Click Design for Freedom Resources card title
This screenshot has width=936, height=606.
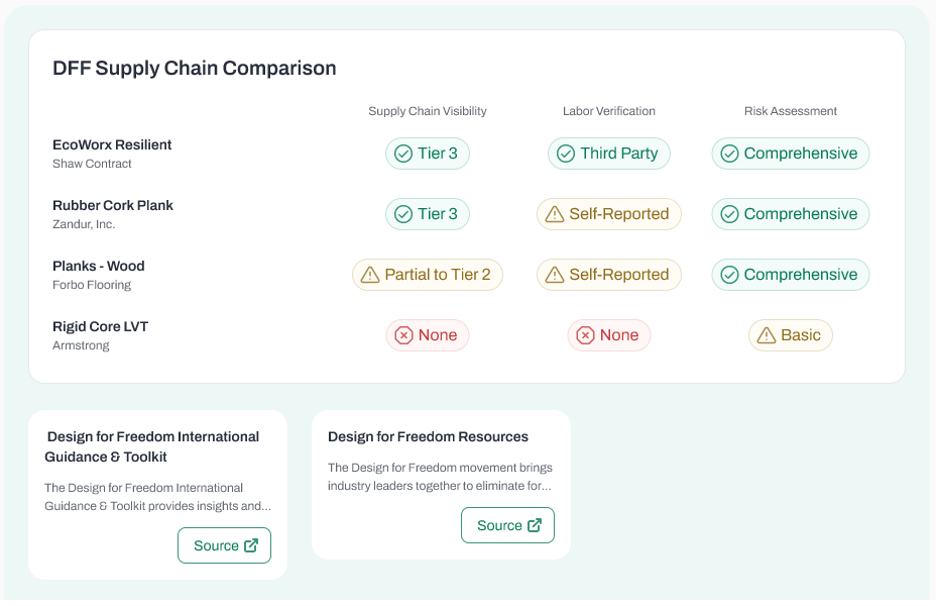click(428, 437)
